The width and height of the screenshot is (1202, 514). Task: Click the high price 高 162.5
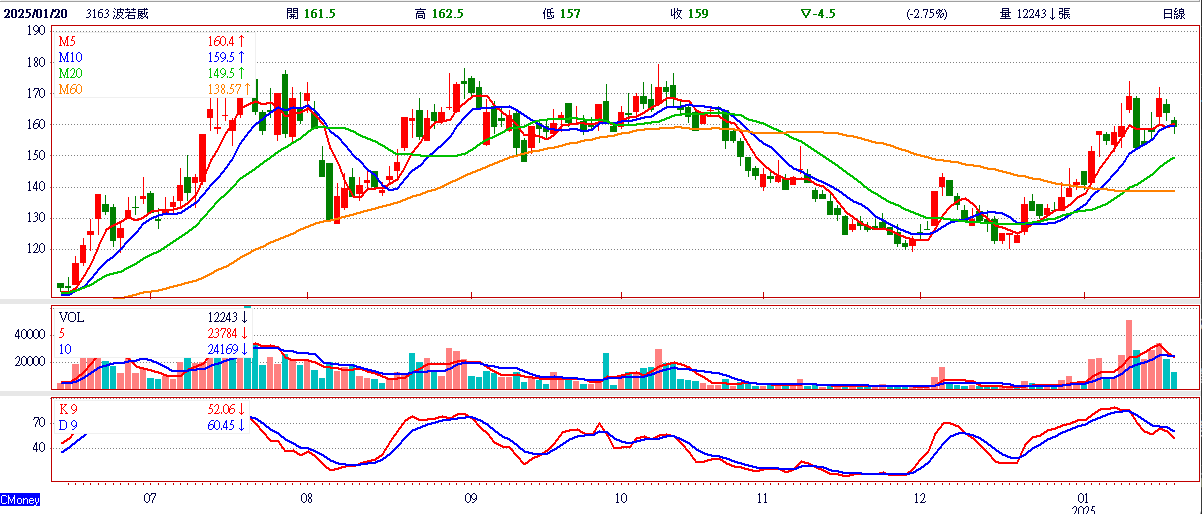(439, 14)
